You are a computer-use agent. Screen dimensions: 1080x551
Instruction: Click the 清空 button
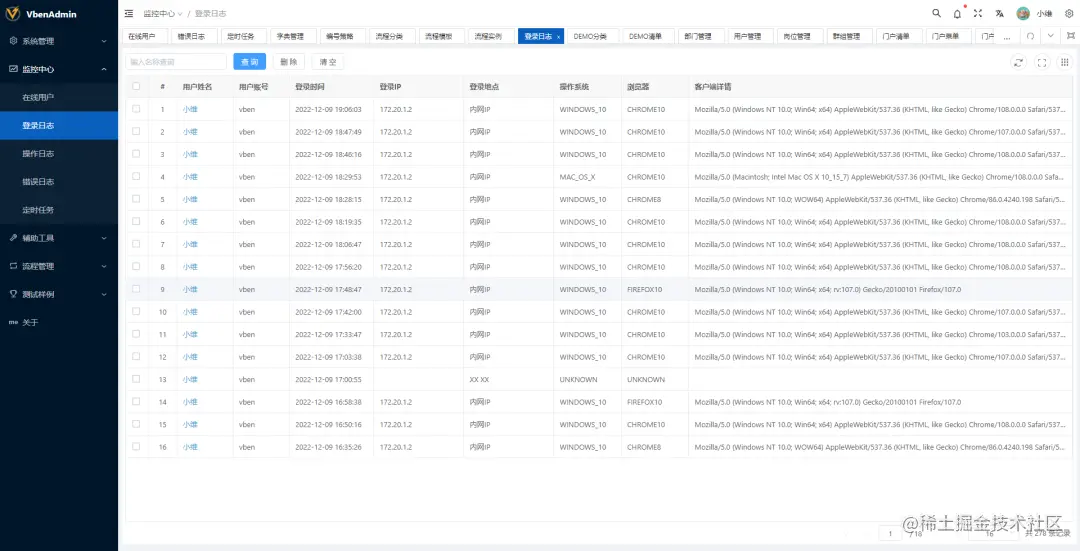pyautogui.click(x=328, y=62)
